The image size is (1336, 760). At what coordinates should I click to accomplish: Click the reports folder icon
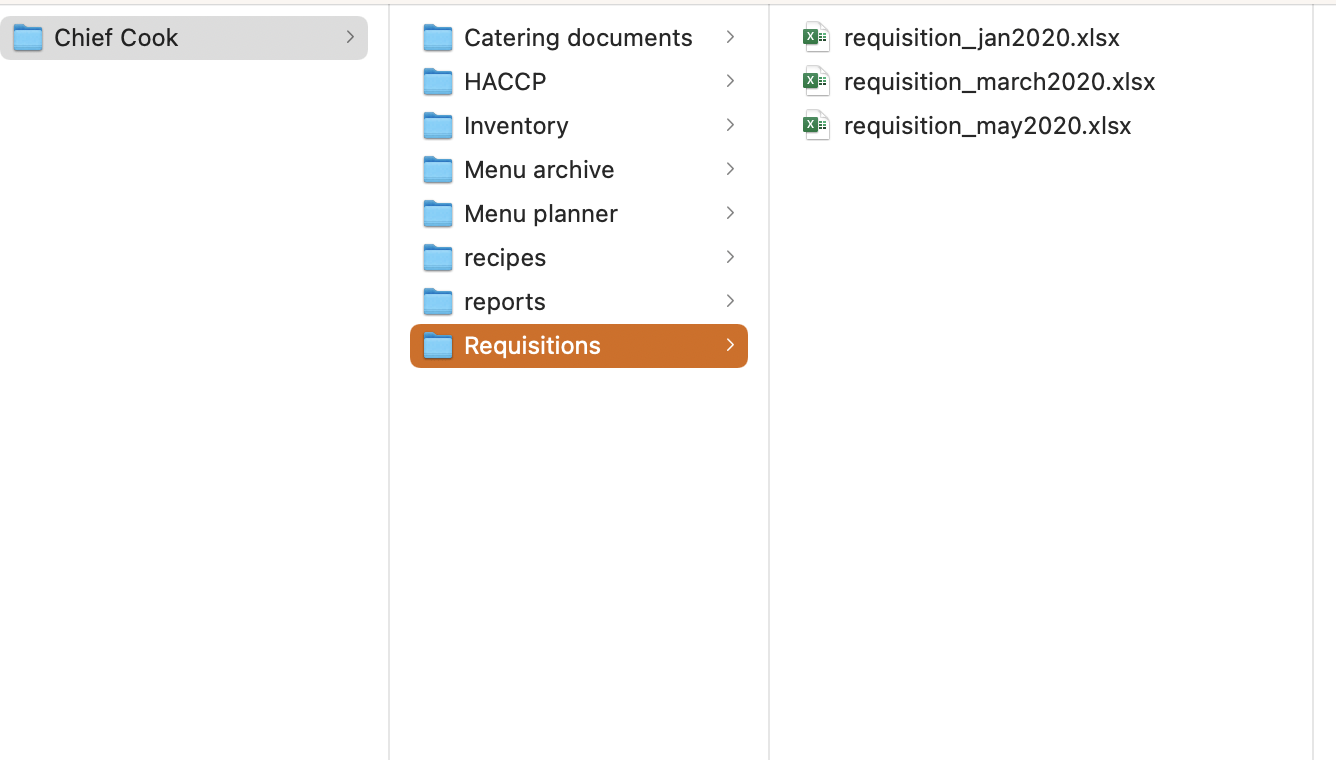click(x=438, y=302)
